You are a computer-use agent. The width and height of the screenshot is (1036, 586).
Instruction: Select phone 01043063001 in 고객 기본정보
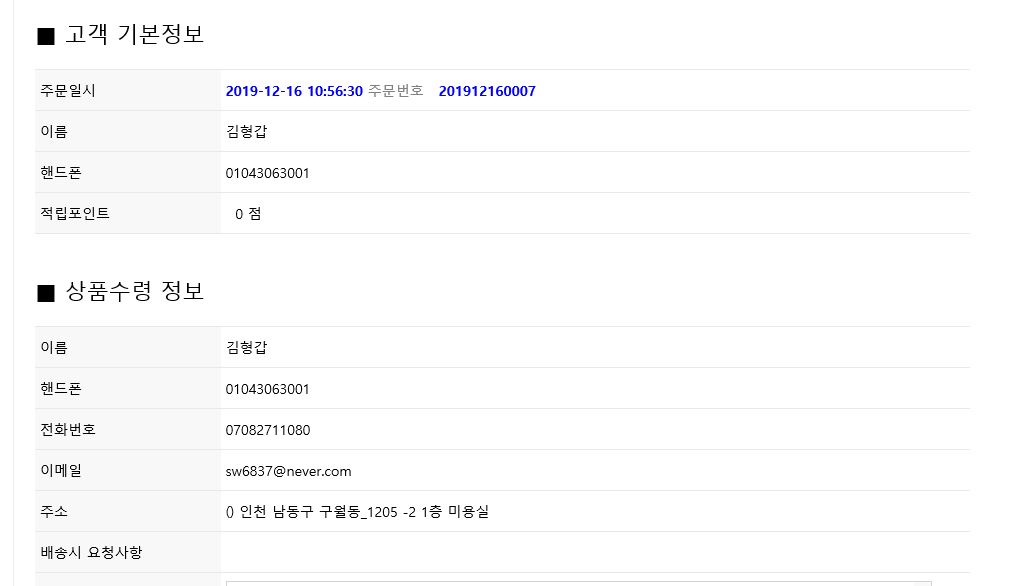pos(268,173)
